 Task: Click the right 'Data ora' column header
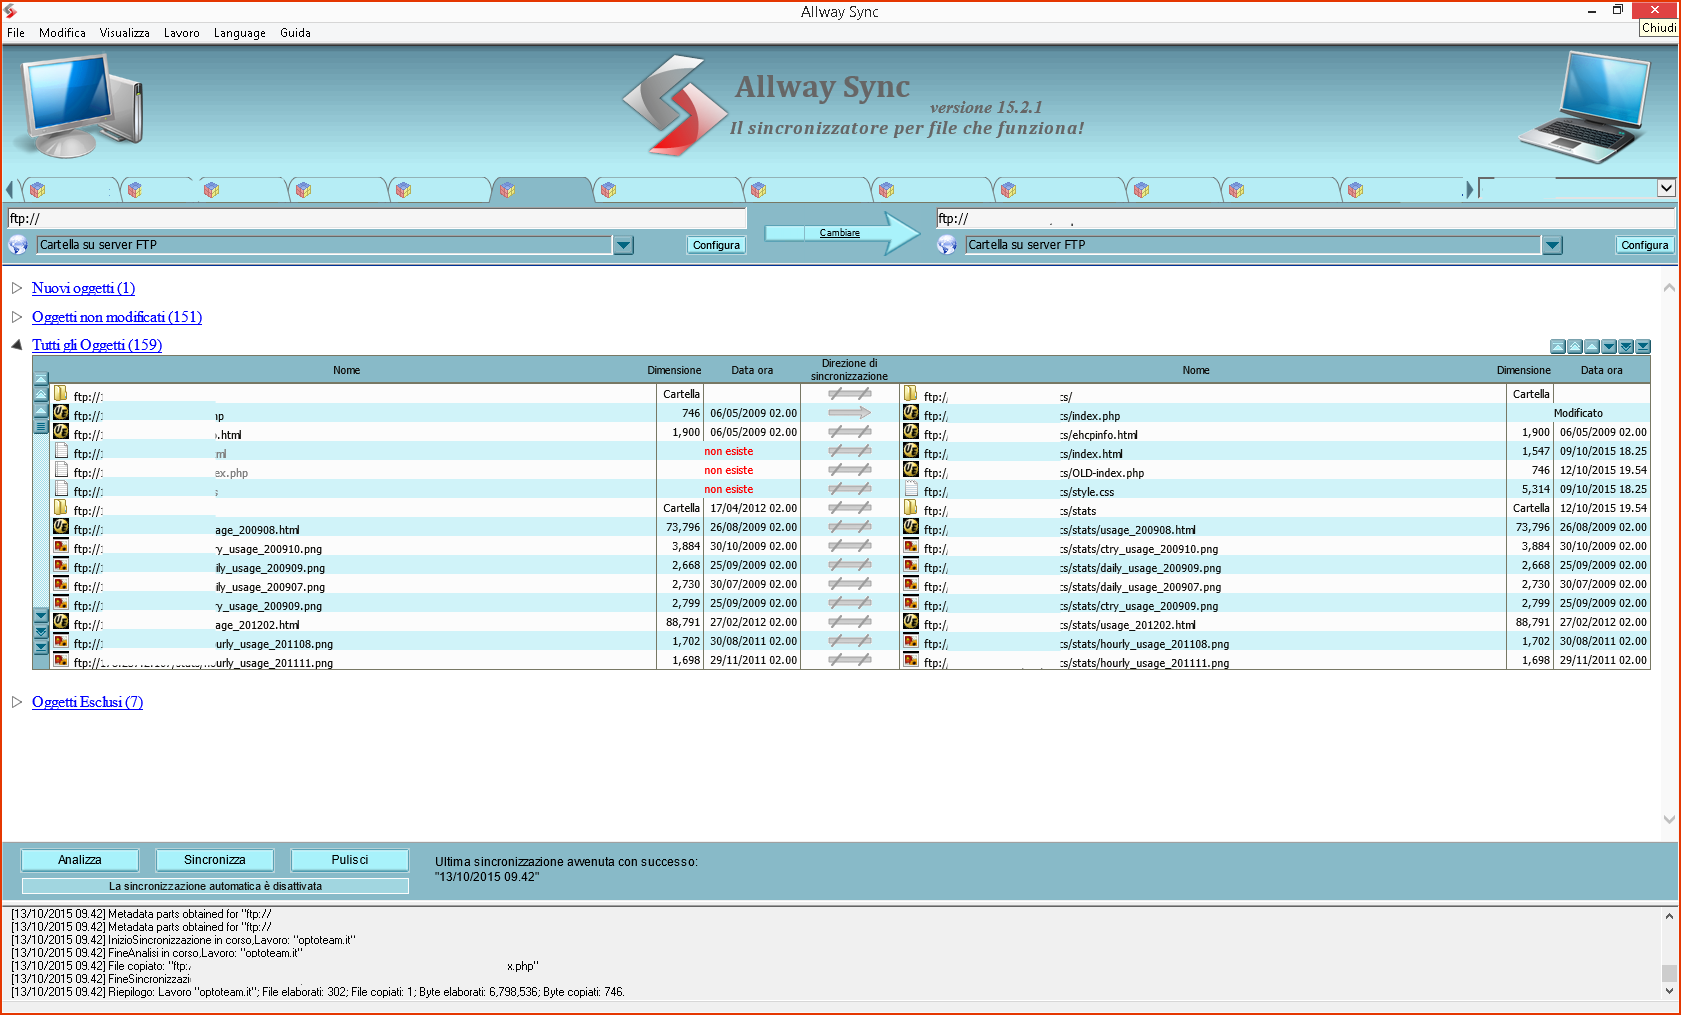tap(1601, 370)
